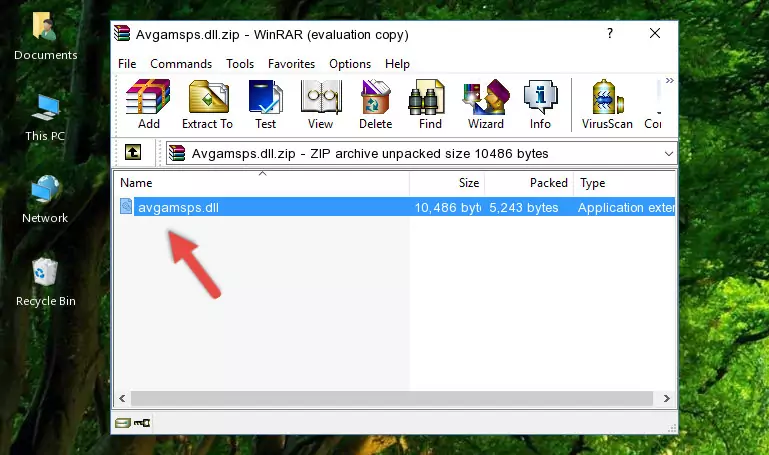Click horizontal scrollbar right arrow
This screenshot has width=769, height=455.
666,398
